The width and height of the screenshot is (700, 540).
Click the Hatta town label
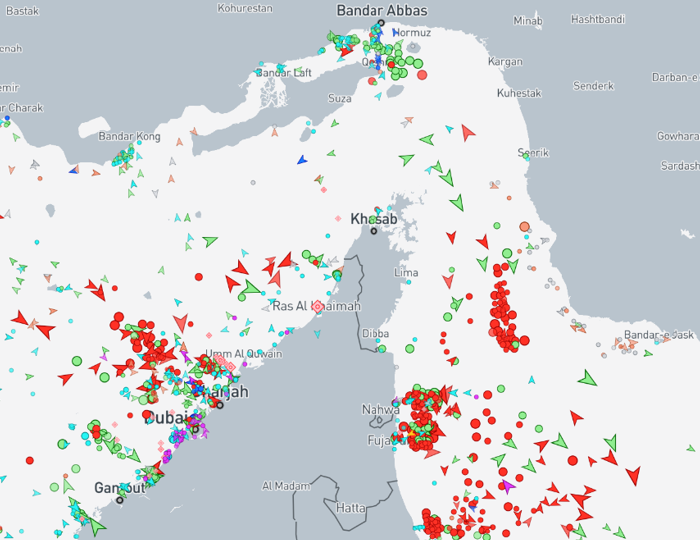coord(351,508)
